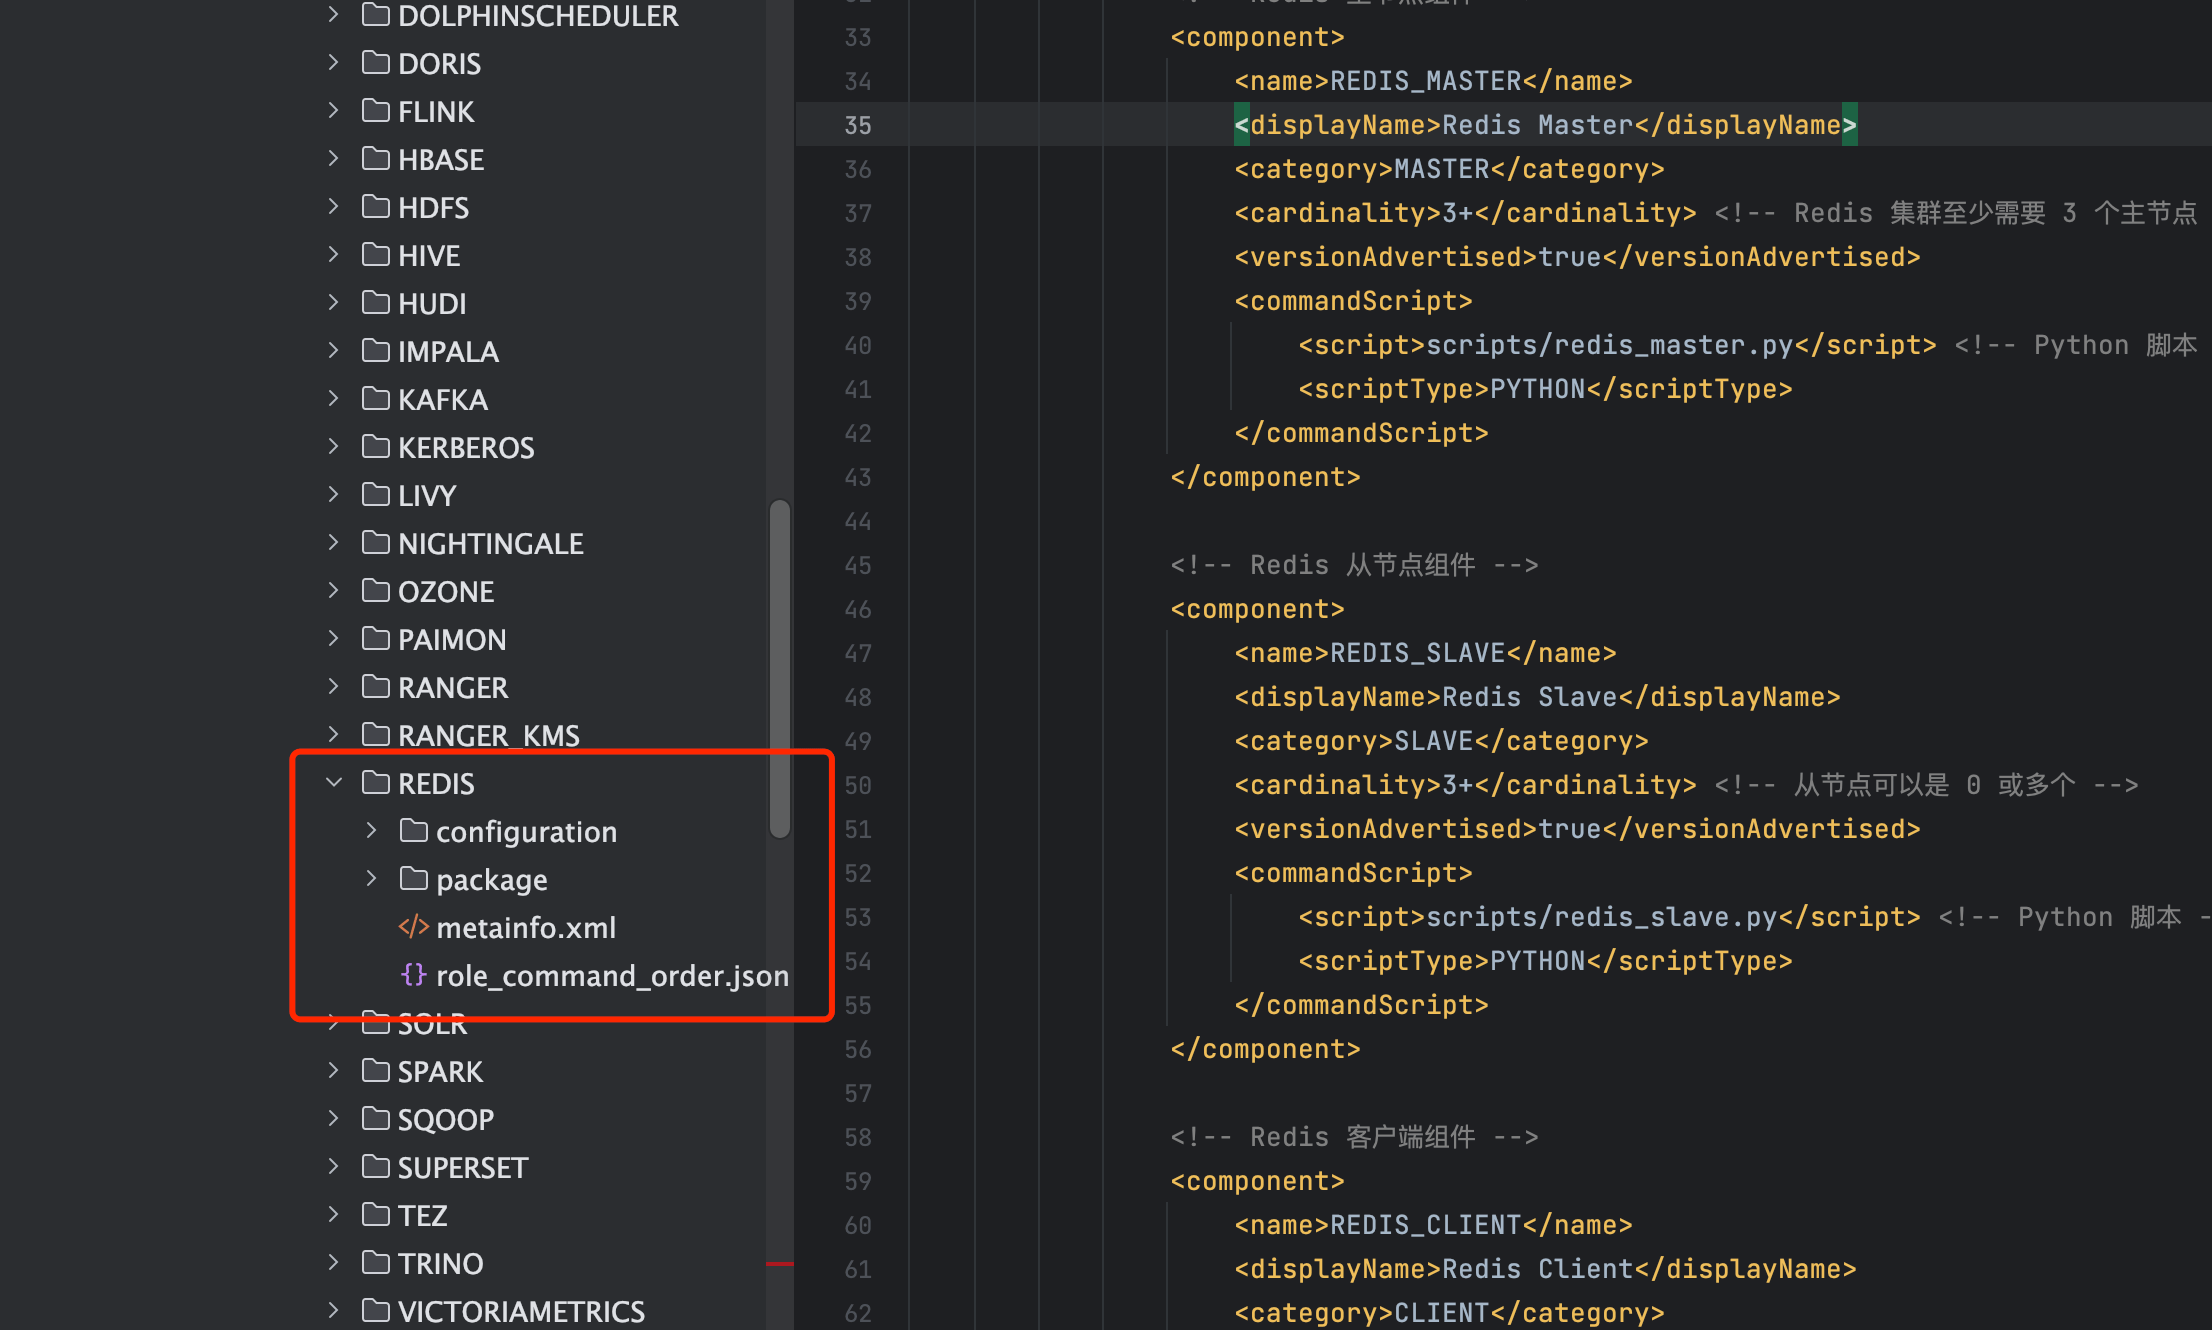Viewport: 2212px width, 1330px height.
Task: Click scripts/redis_slave.py script line
Action: tap(1609, 917)
